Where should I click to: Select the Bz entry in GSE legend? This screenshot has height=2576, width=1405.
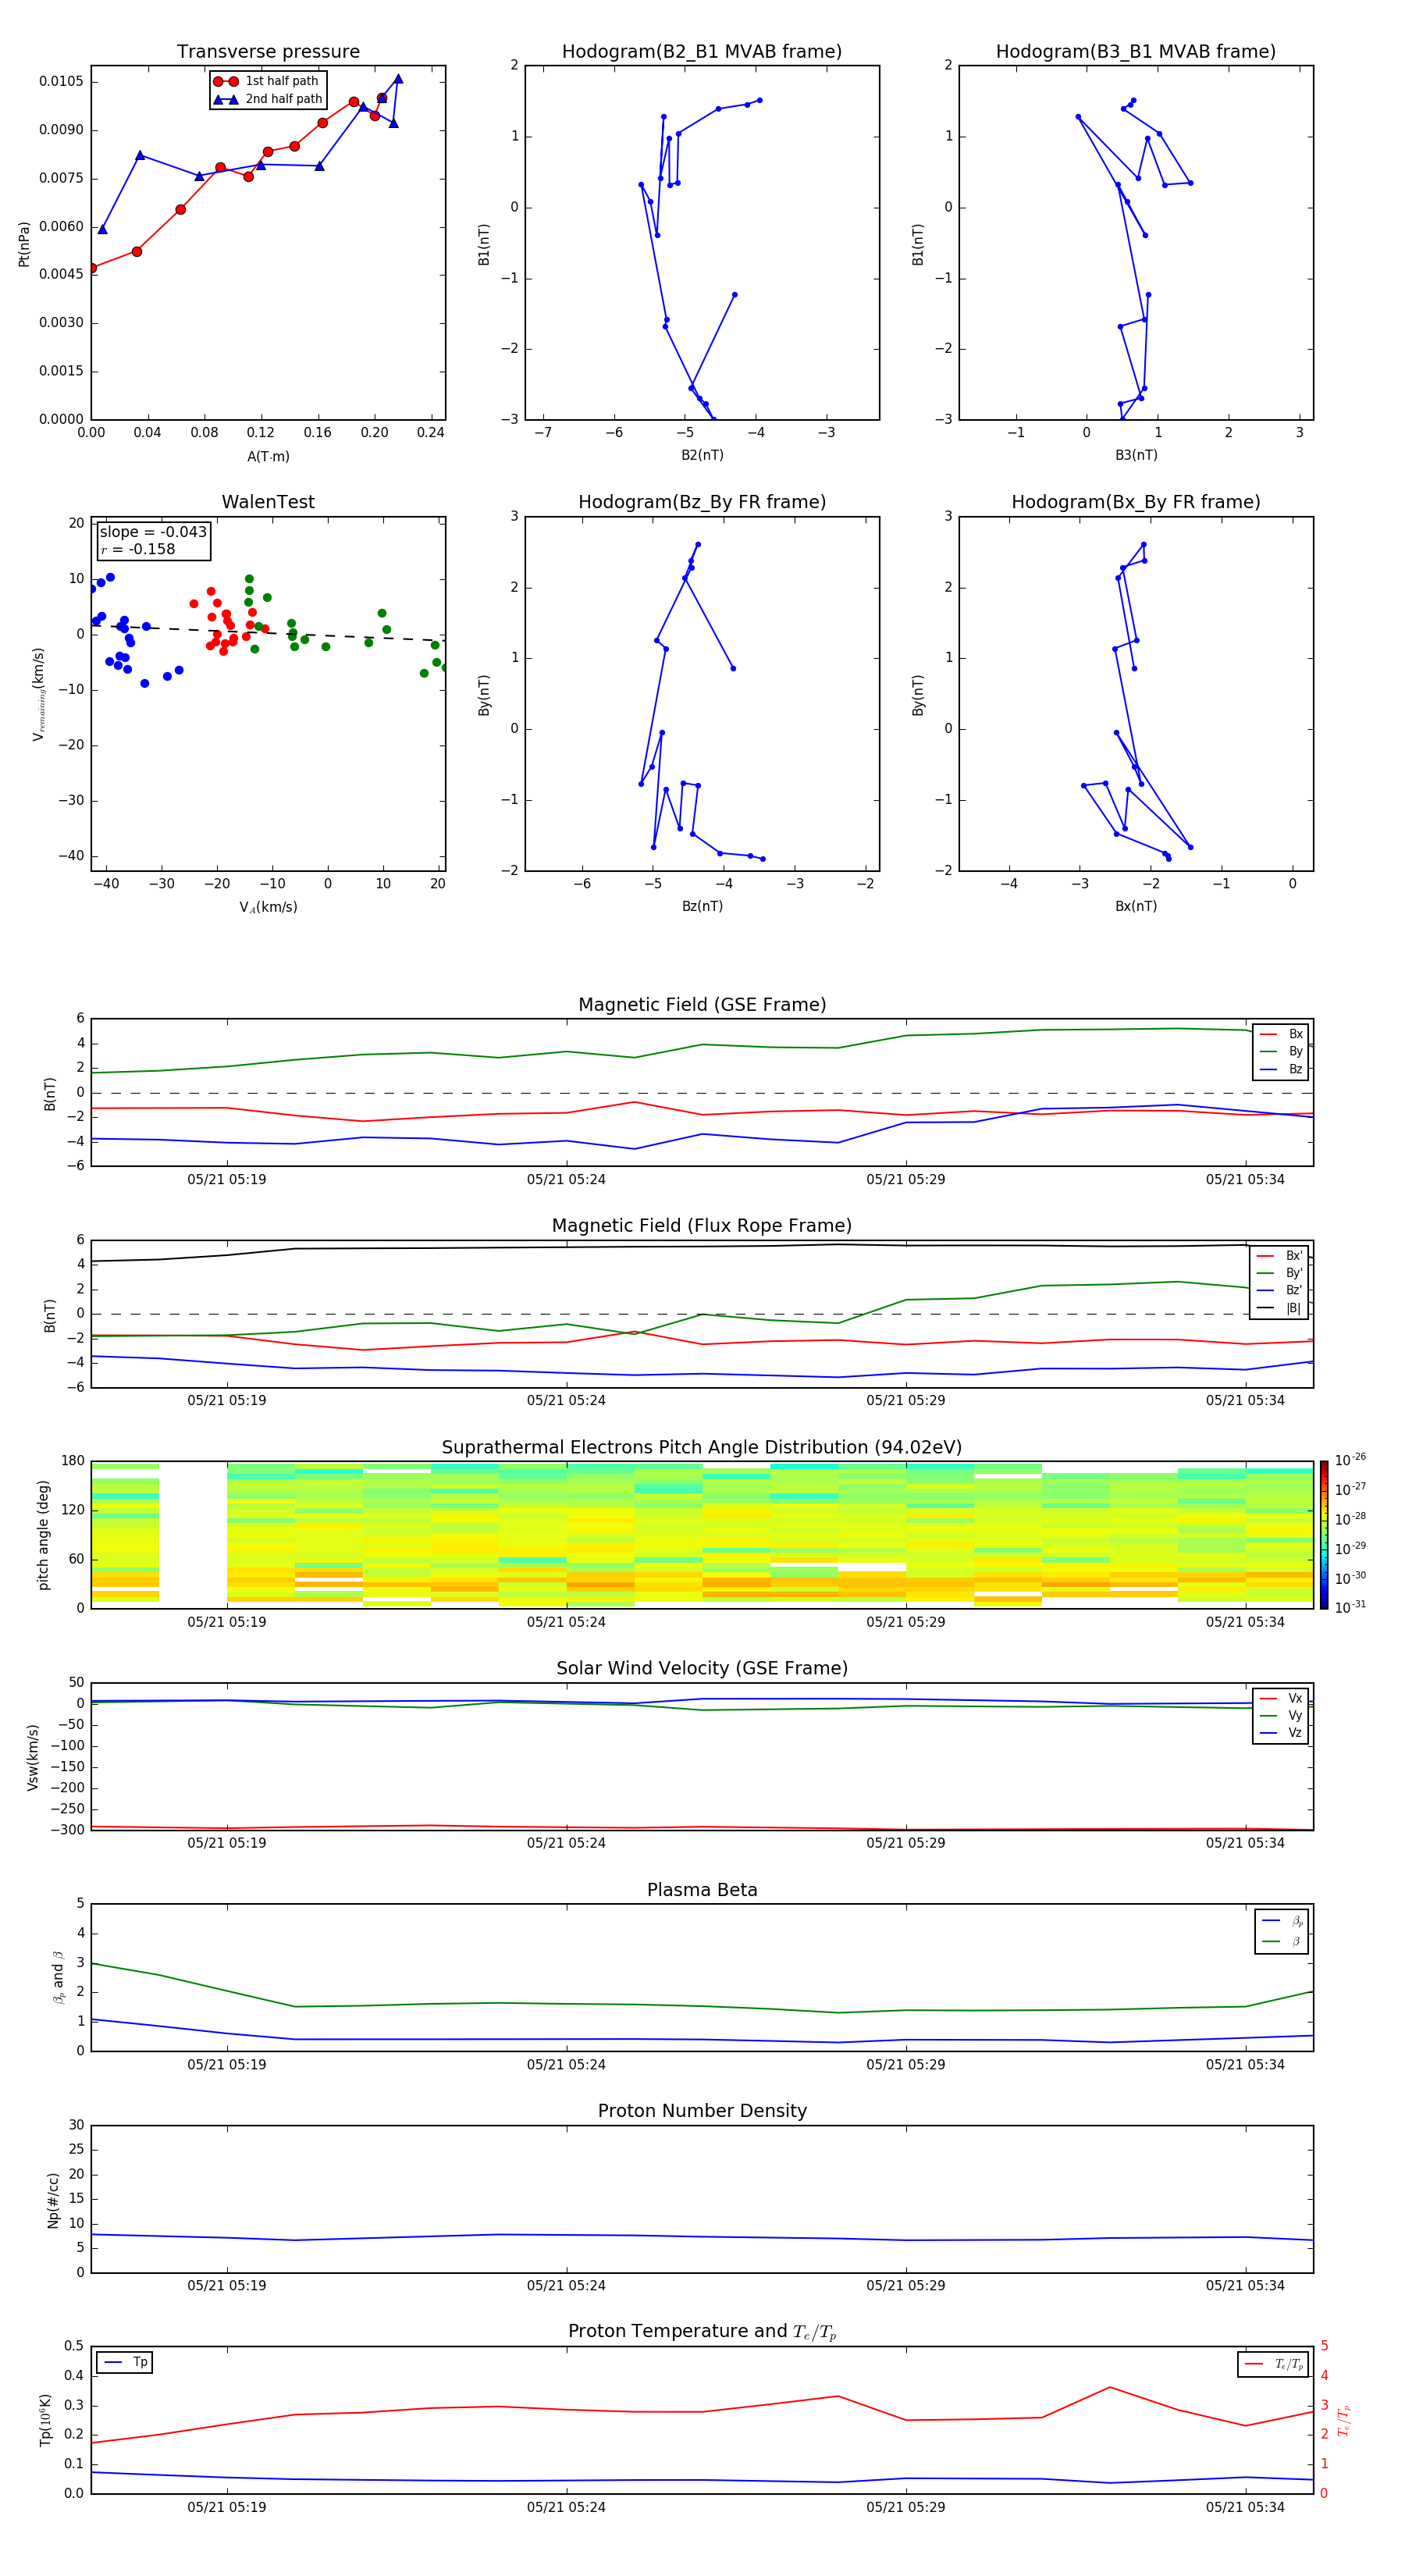(1281, 1069)
